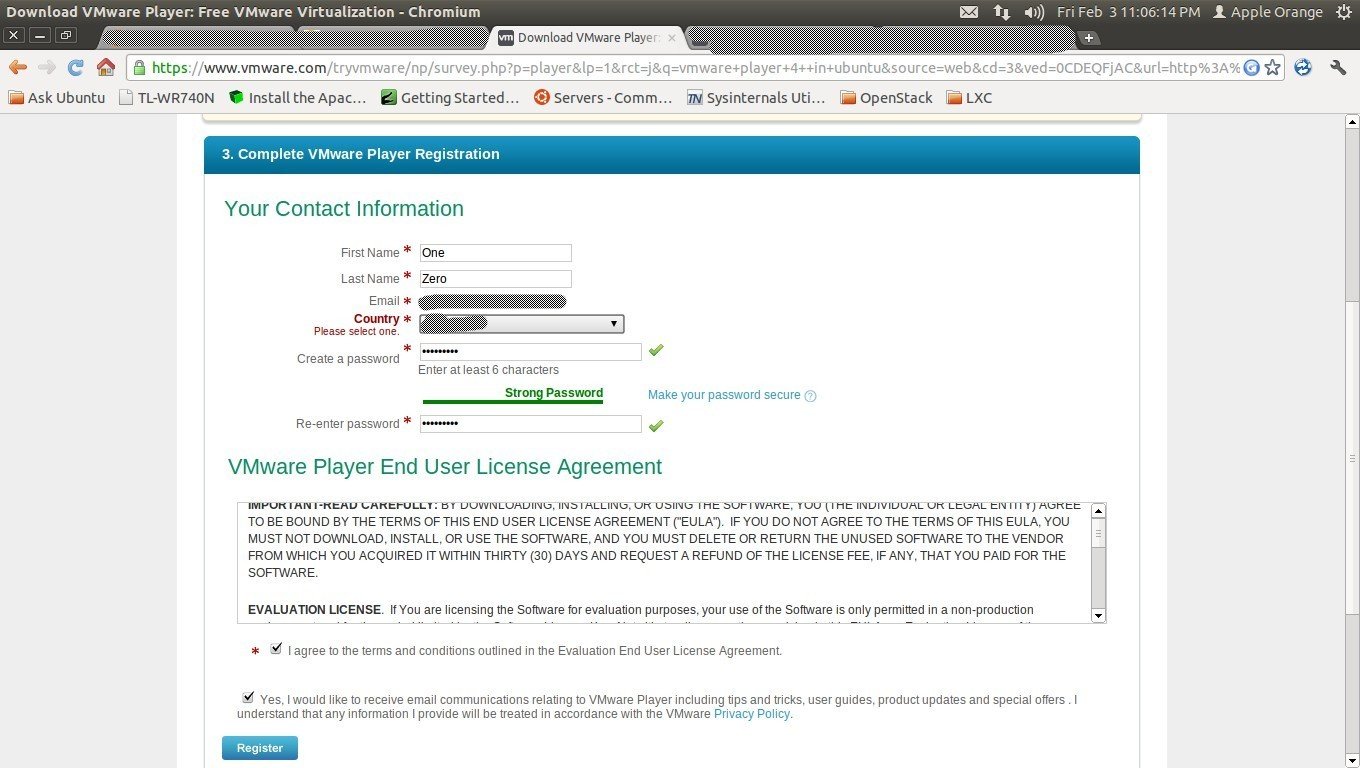Click the EULA box scroll-up arrow
Image resolution: width=1360 pixels, height=768 pixels.
1098,510
